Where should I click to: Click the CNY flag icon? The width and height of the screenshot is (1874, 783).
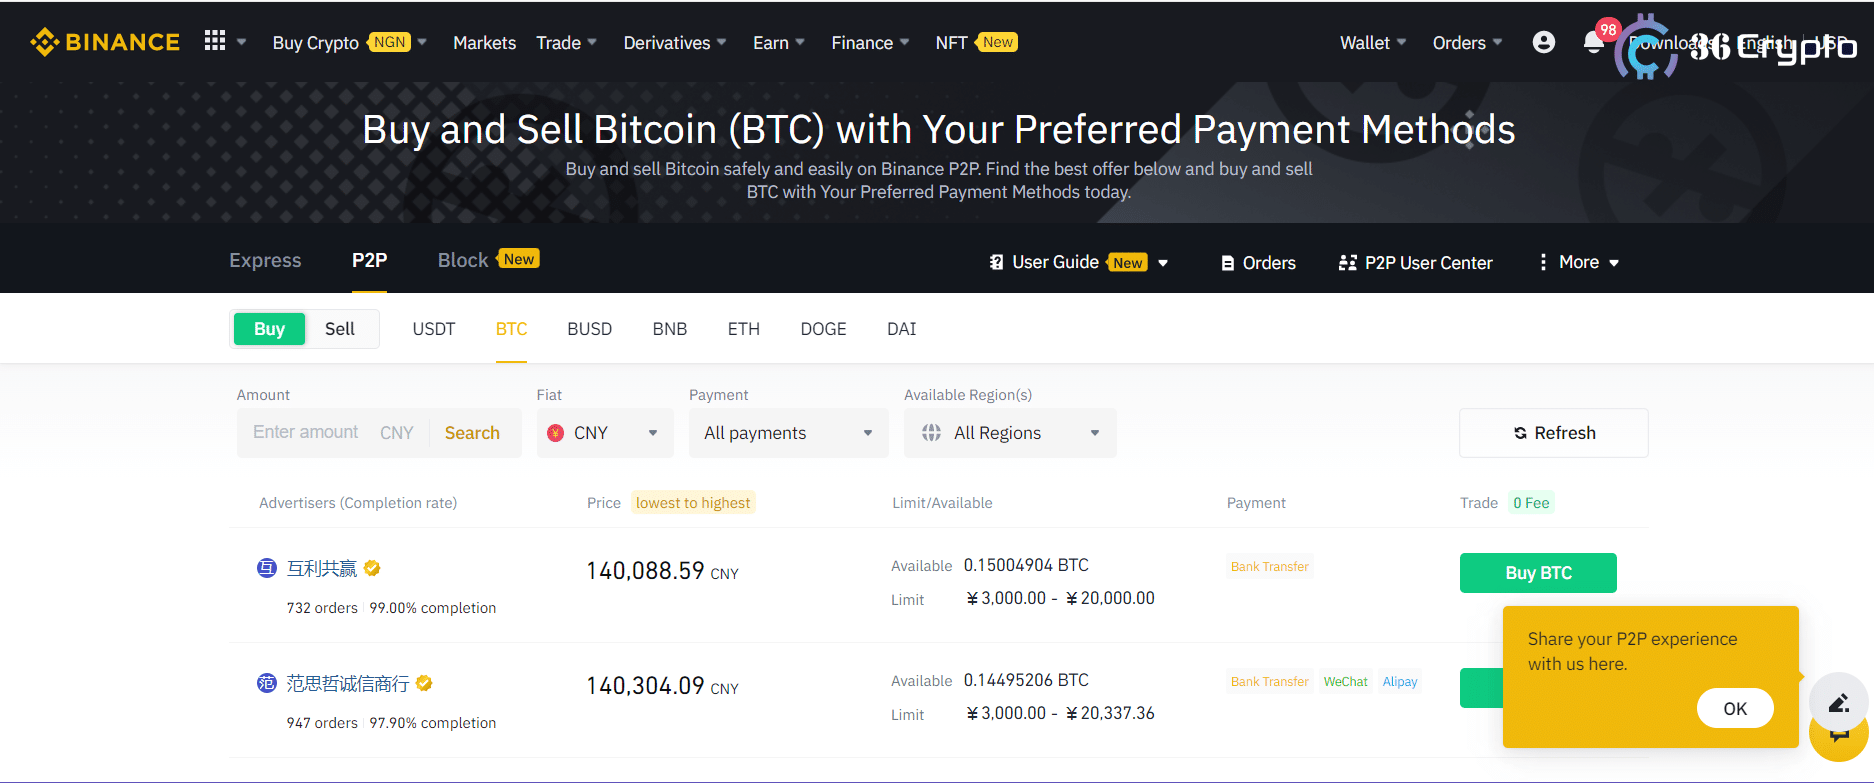(x=556, y=433)
